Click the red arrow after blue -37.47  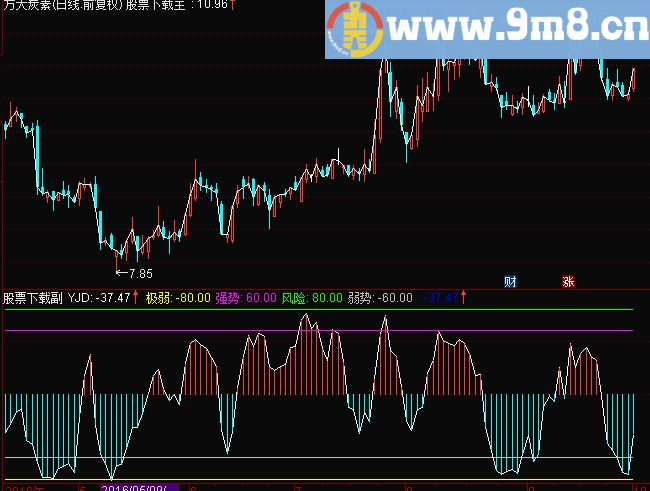(463, 297)
